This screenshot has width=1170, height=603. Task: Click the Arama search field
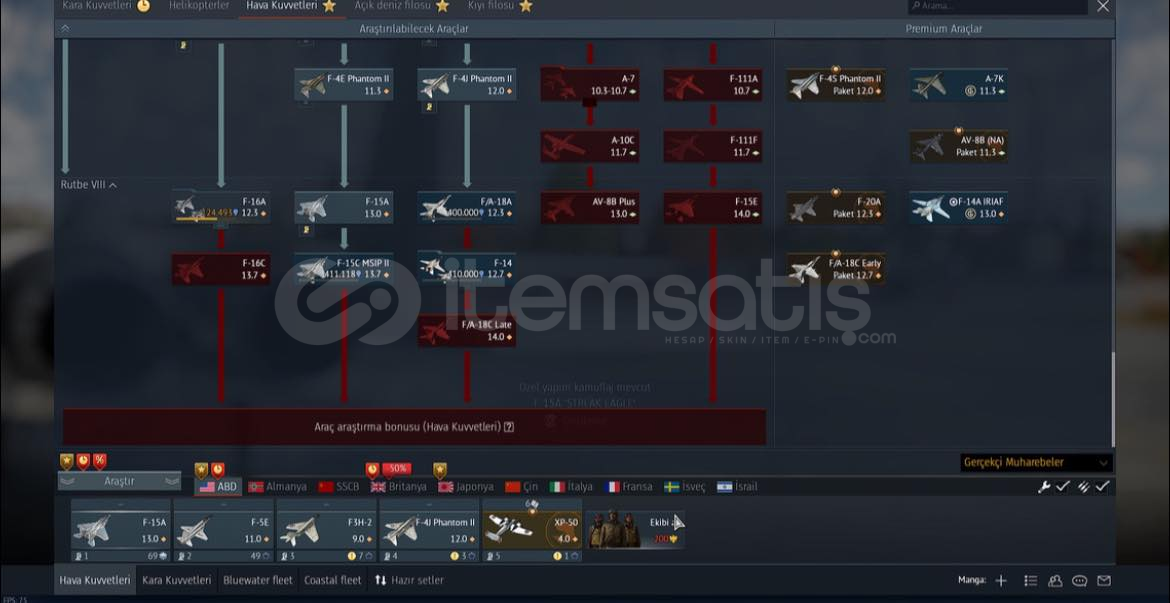pos(997,6)
